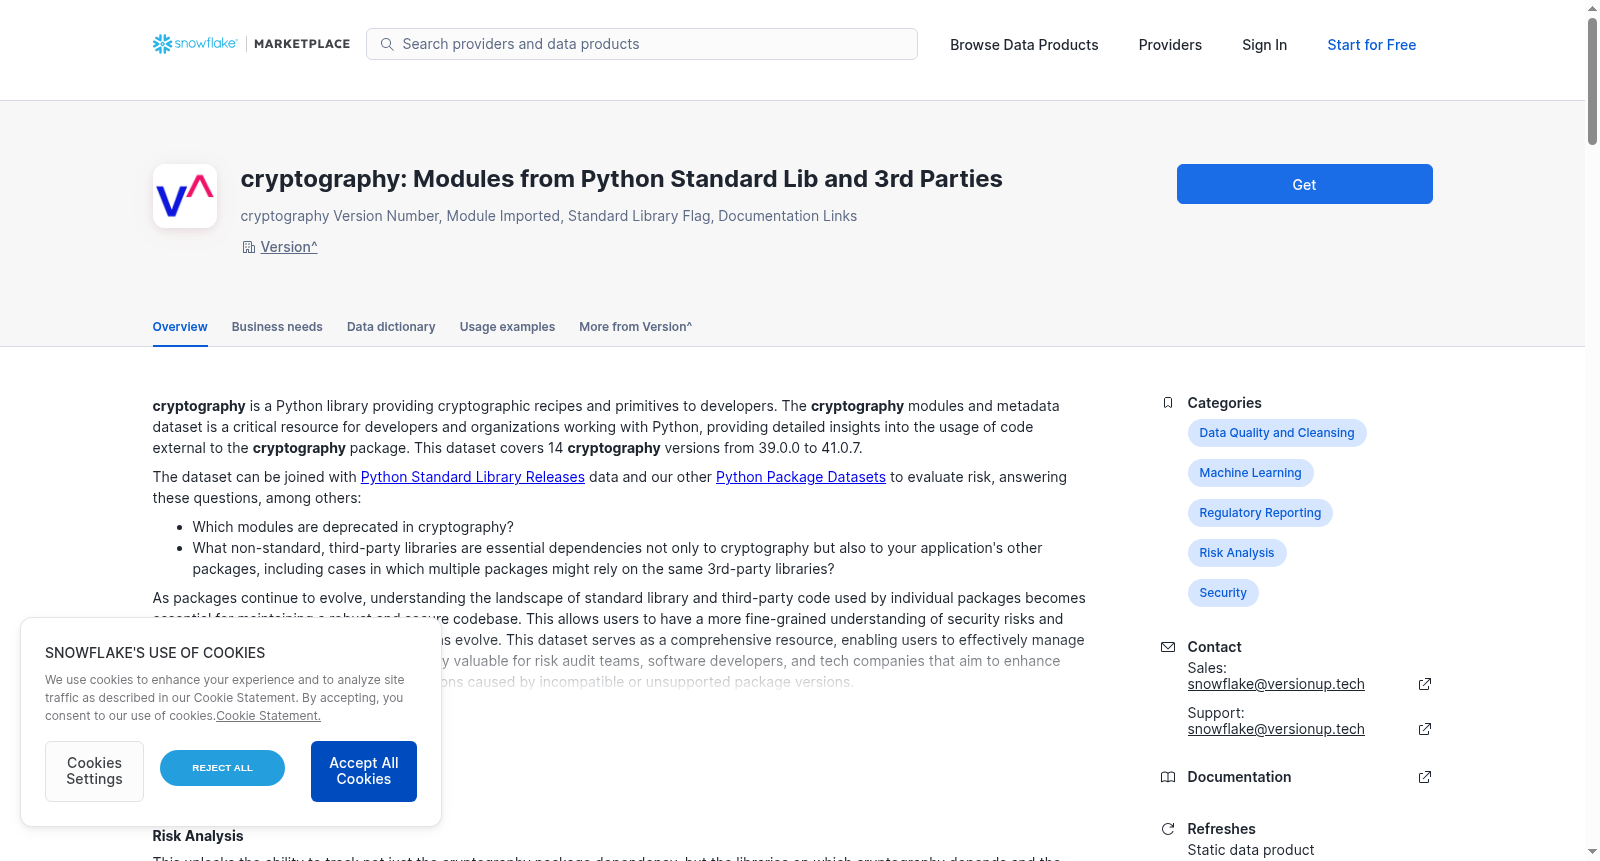
Task: Click the Contact heading
Action: pos(1214,647)
